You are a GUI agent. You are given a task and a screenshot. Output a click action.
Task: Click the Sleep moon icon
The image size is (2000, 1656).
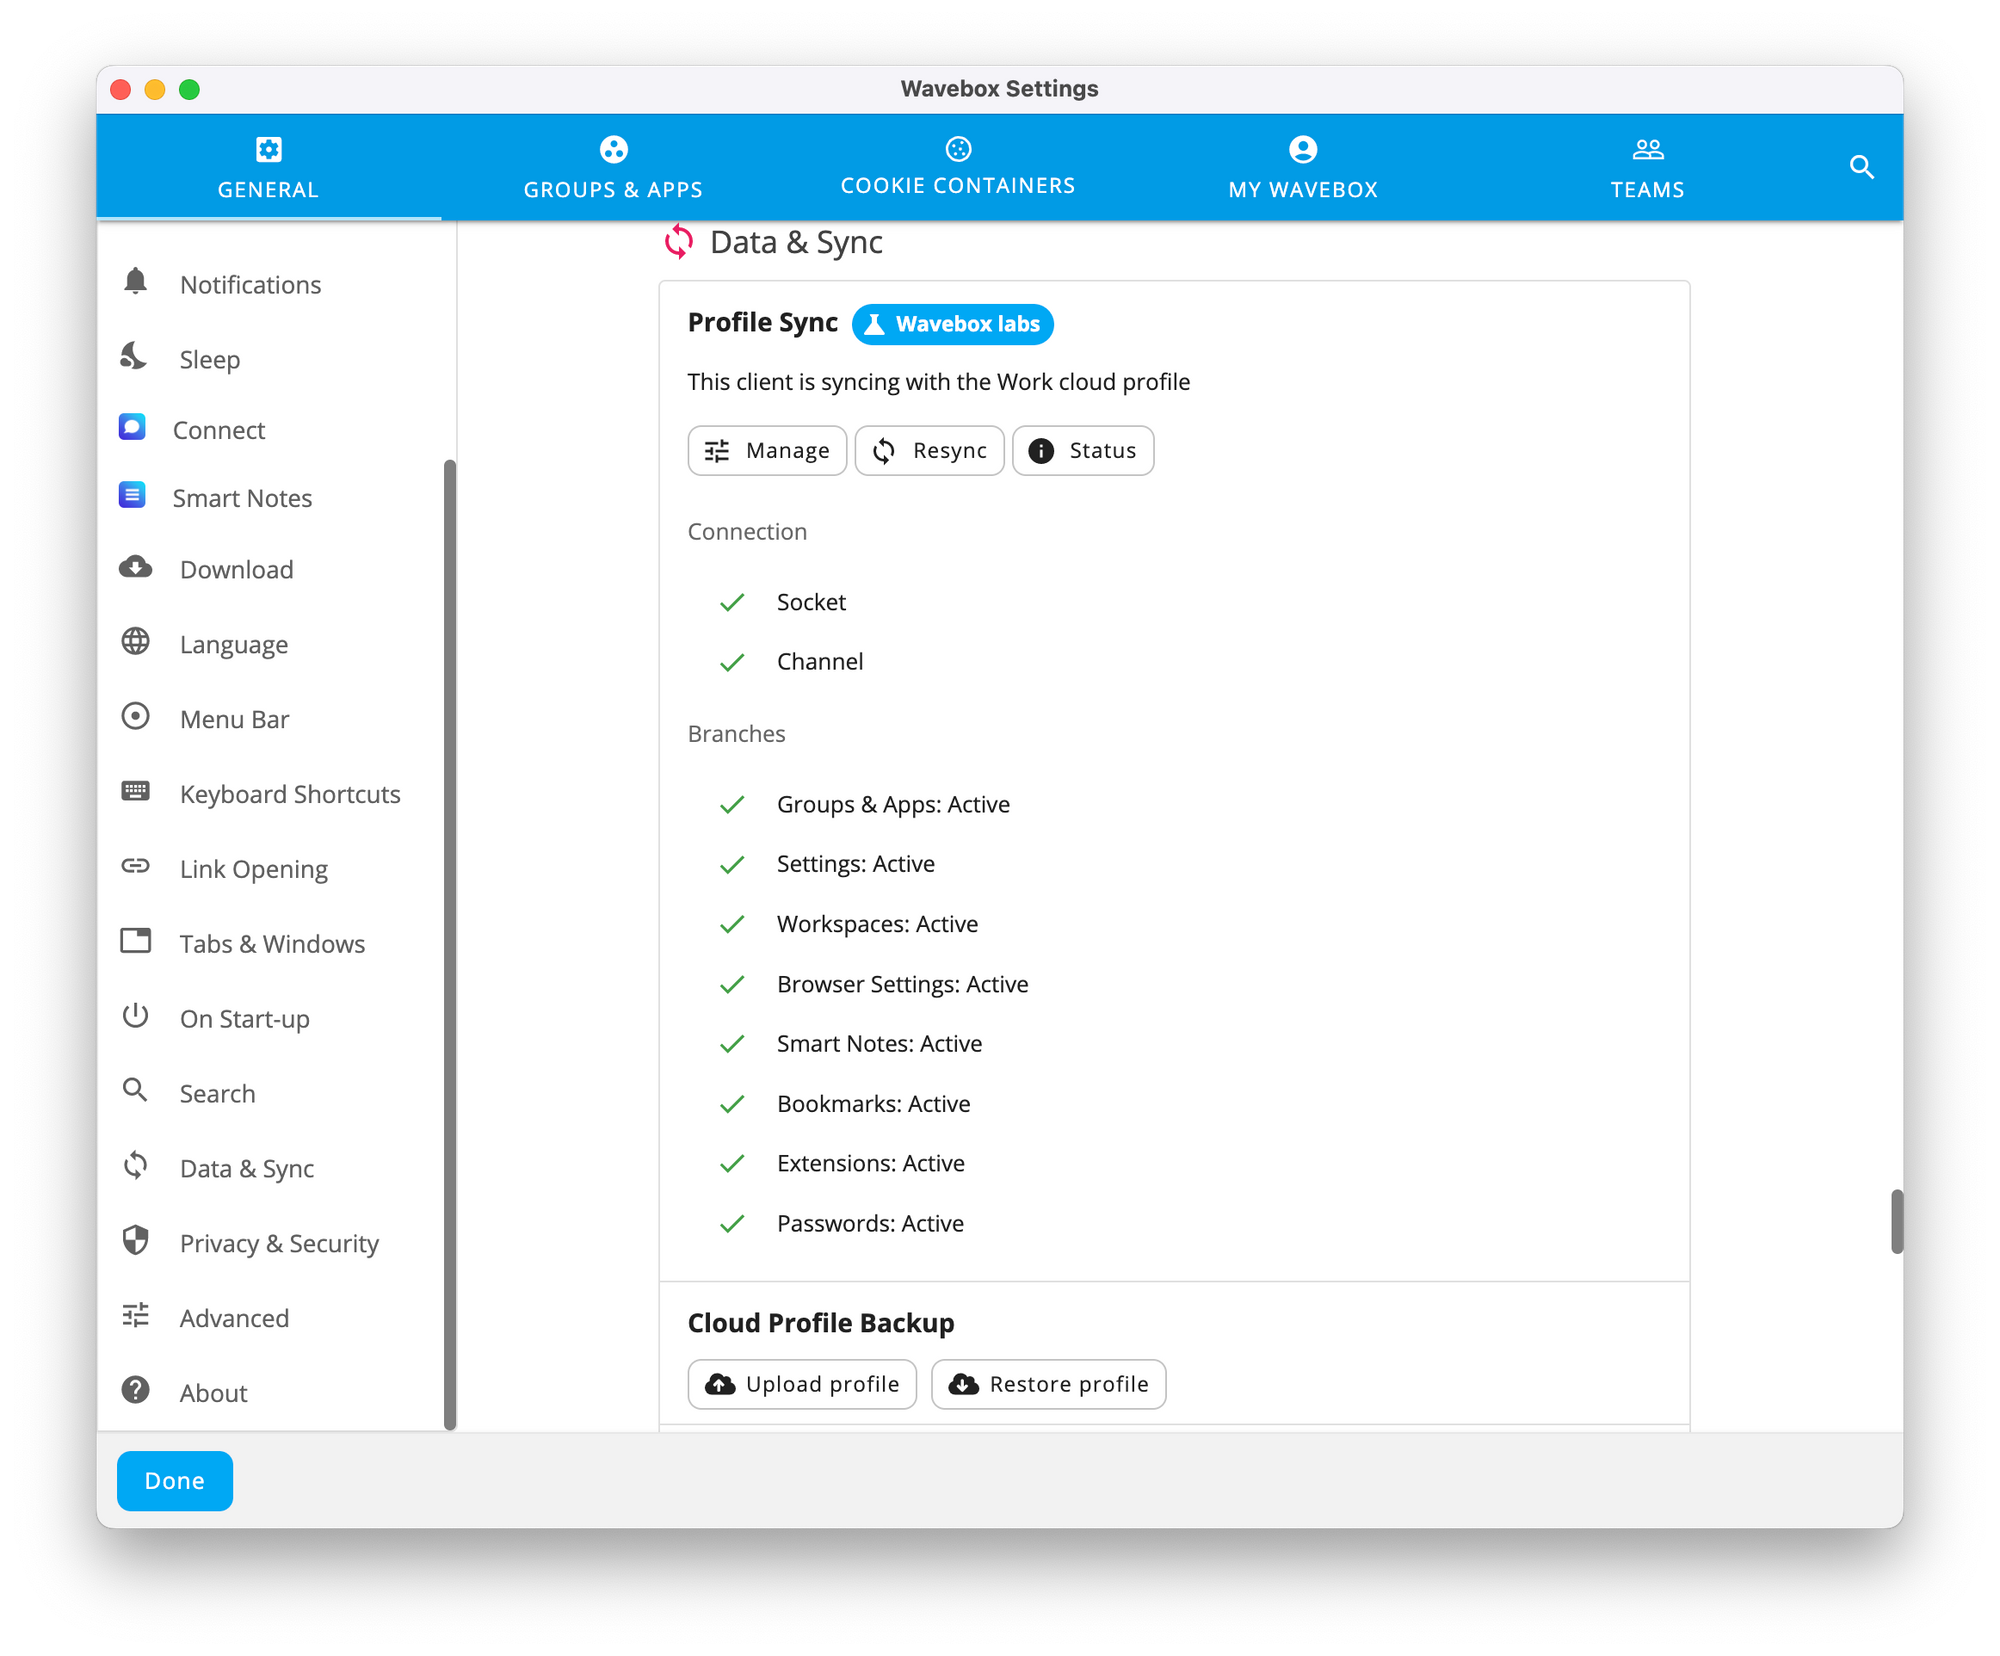coord(135,357)
